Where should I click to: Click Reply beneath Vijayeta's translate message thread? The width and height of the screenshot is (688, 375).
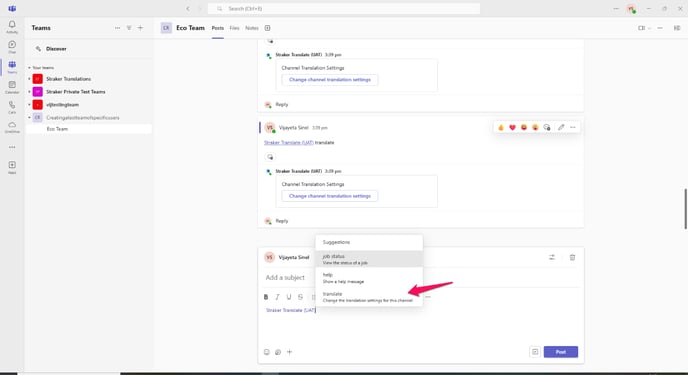282,221
